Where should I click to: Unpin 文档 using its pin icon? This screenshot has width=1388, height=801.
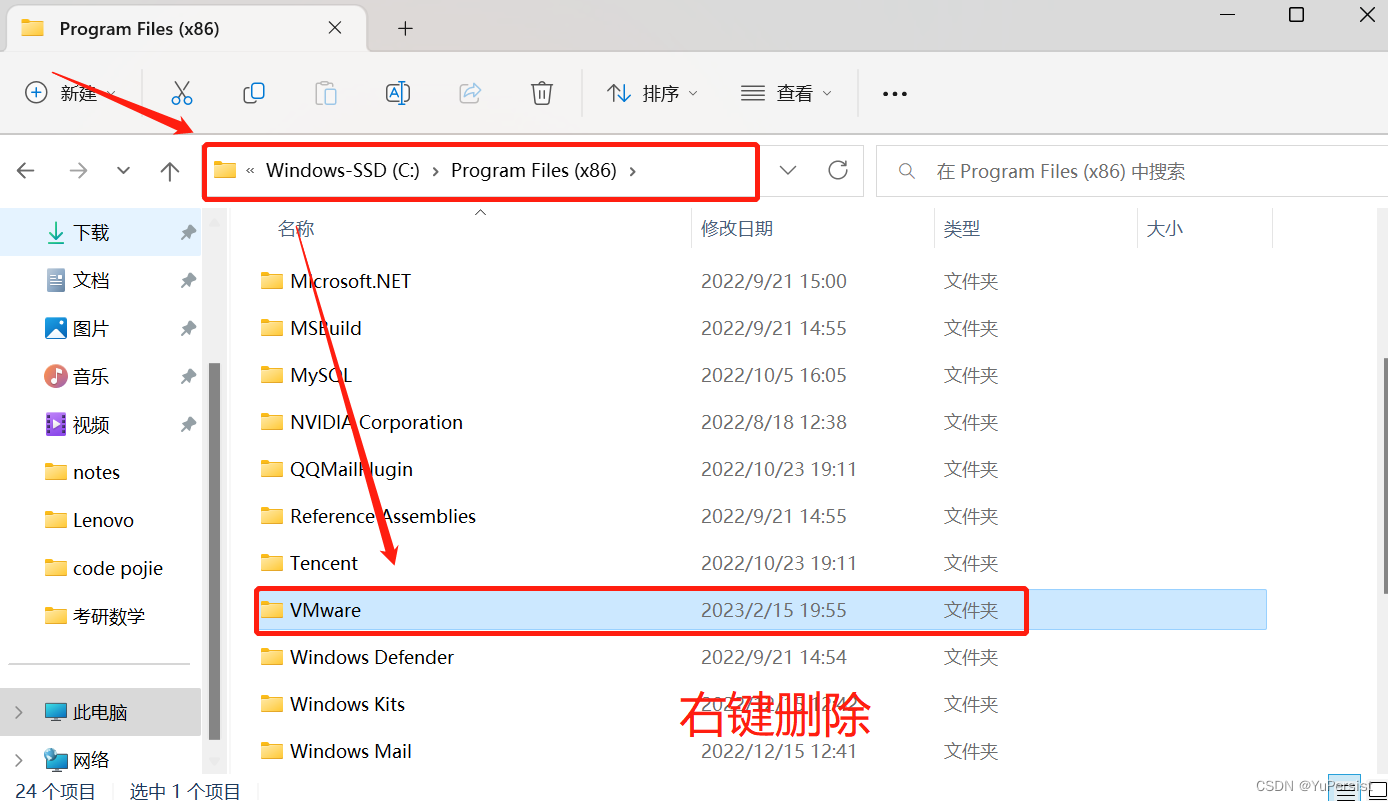[188, 280]
